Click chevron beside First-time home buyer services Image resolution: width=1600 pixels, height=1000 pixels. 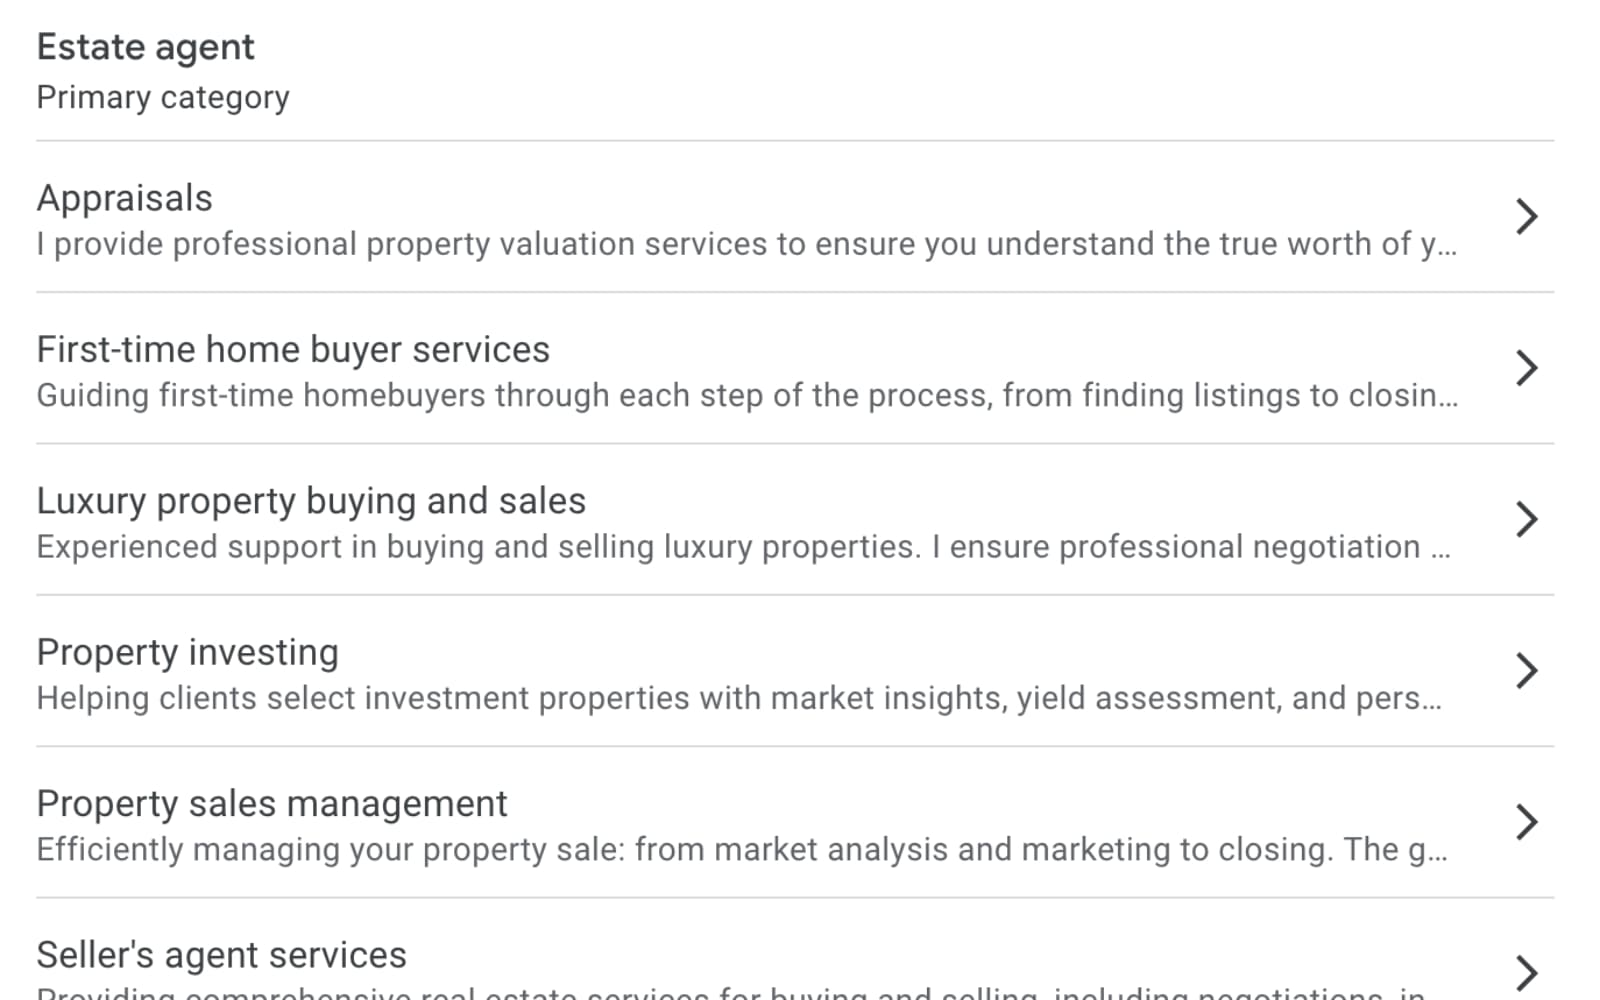[1526, 368]
